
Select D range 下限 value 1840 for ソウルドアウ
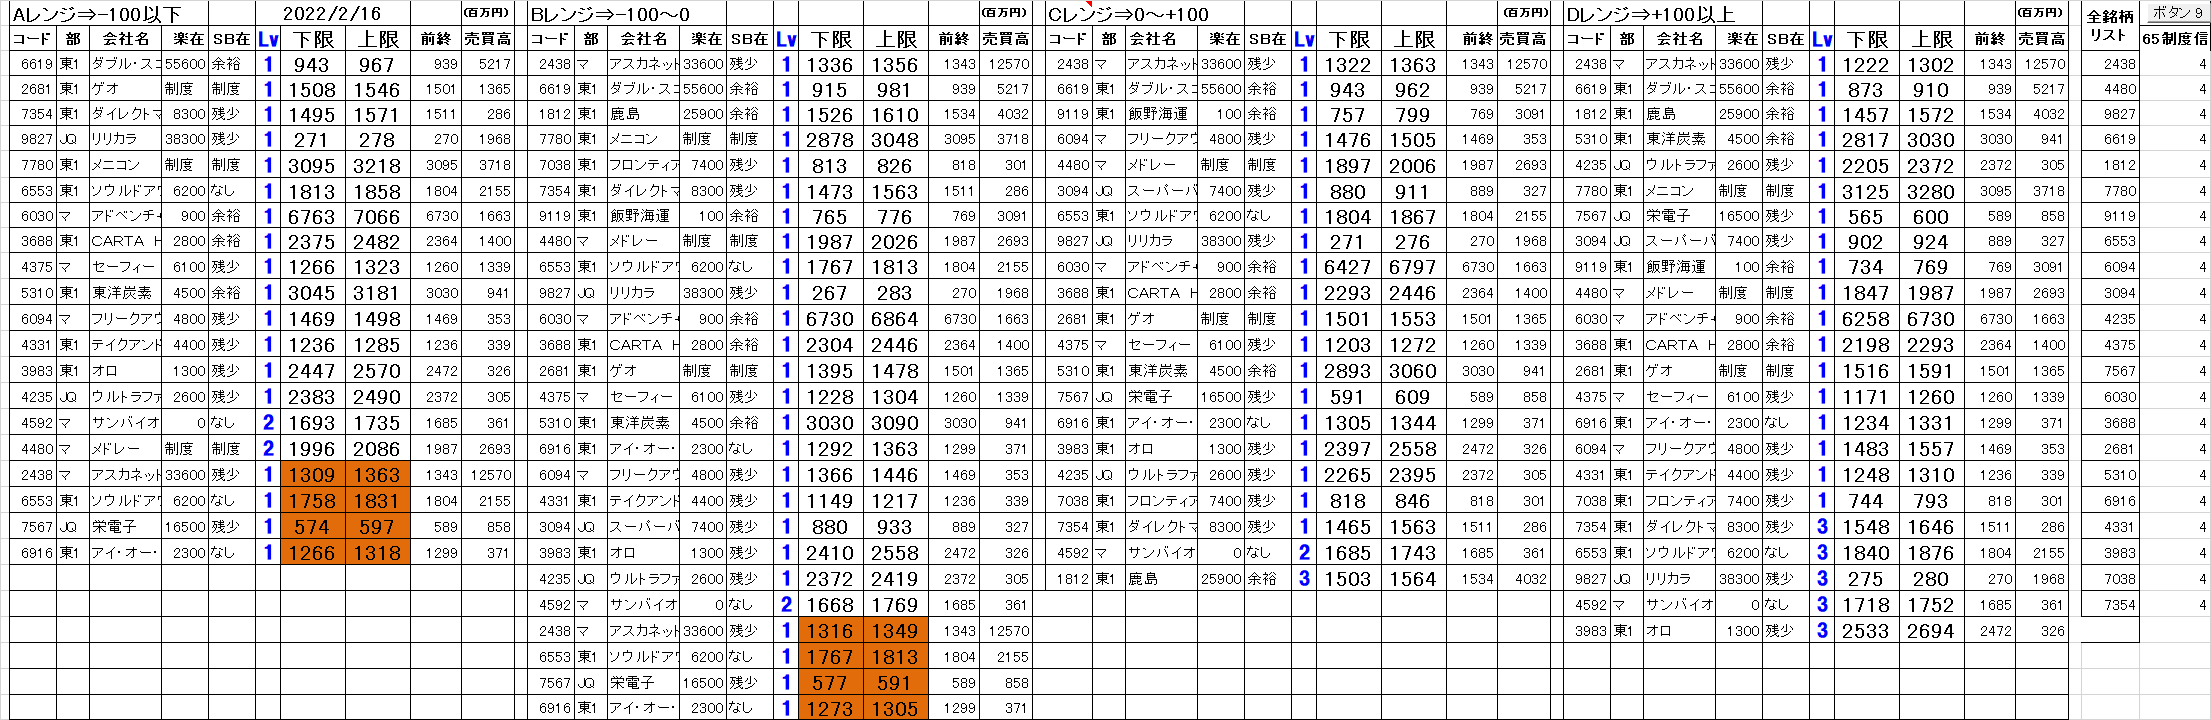pos(1866,553)
